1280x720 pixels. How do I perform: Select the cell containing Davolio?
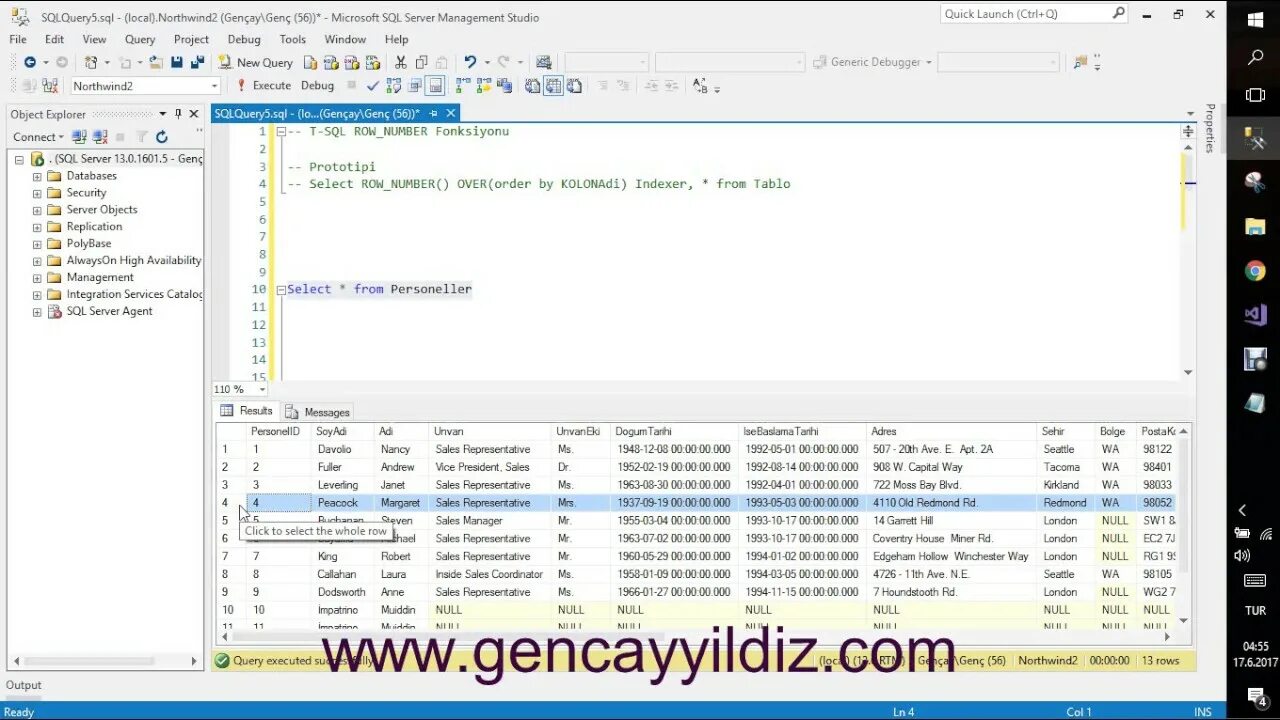pyautogui.click(x=344, y=450)
